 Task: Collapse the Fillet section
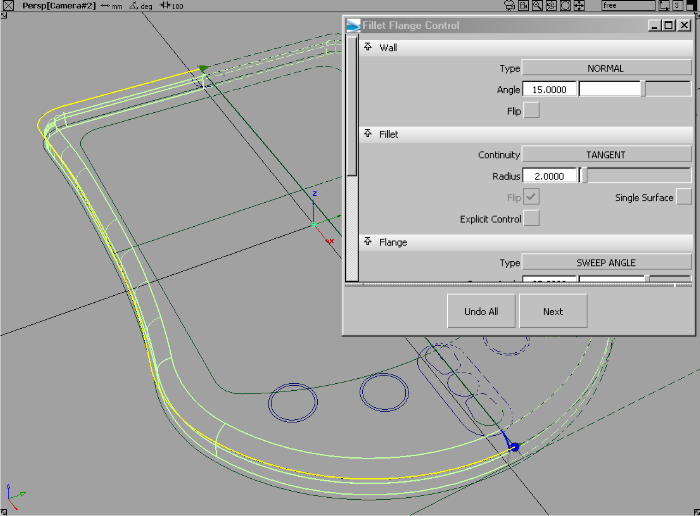tap(368, 133)
